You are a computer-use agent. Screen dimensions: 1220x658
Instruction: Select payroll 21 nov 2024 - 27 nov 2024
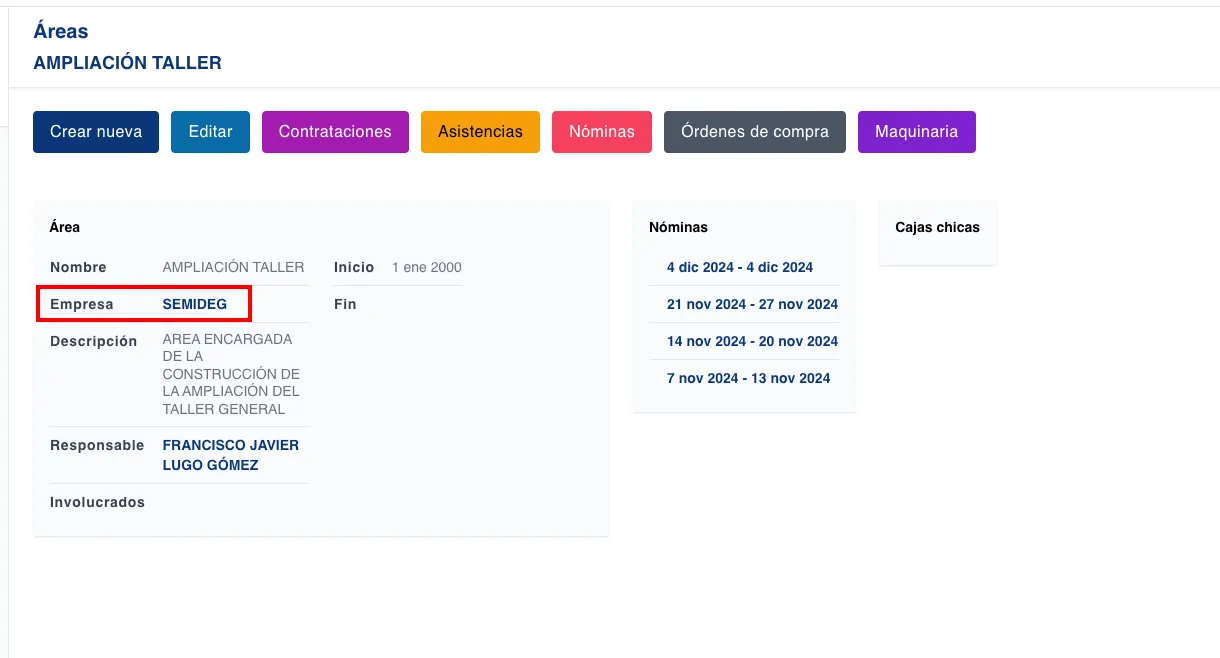click(x=752, y=304)
